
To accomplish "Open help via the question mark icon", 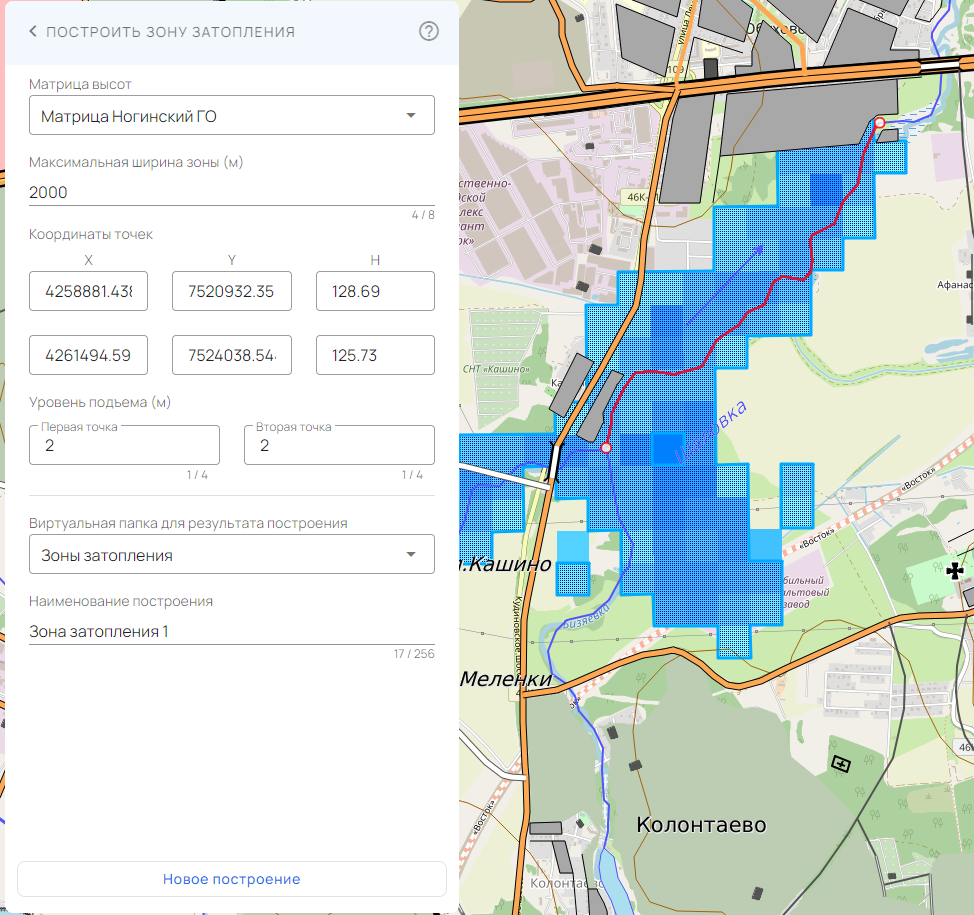I will pos(428,31).
